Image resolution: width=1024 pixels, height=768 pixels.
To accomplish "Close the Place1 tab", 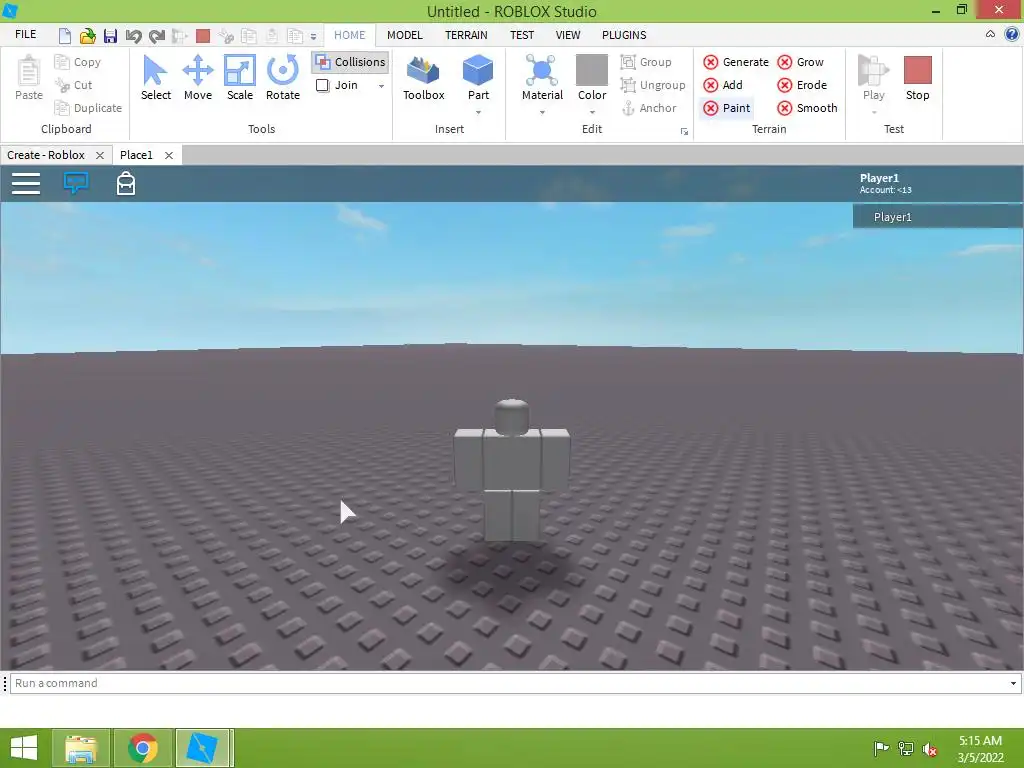I will [x=168, y=155].
